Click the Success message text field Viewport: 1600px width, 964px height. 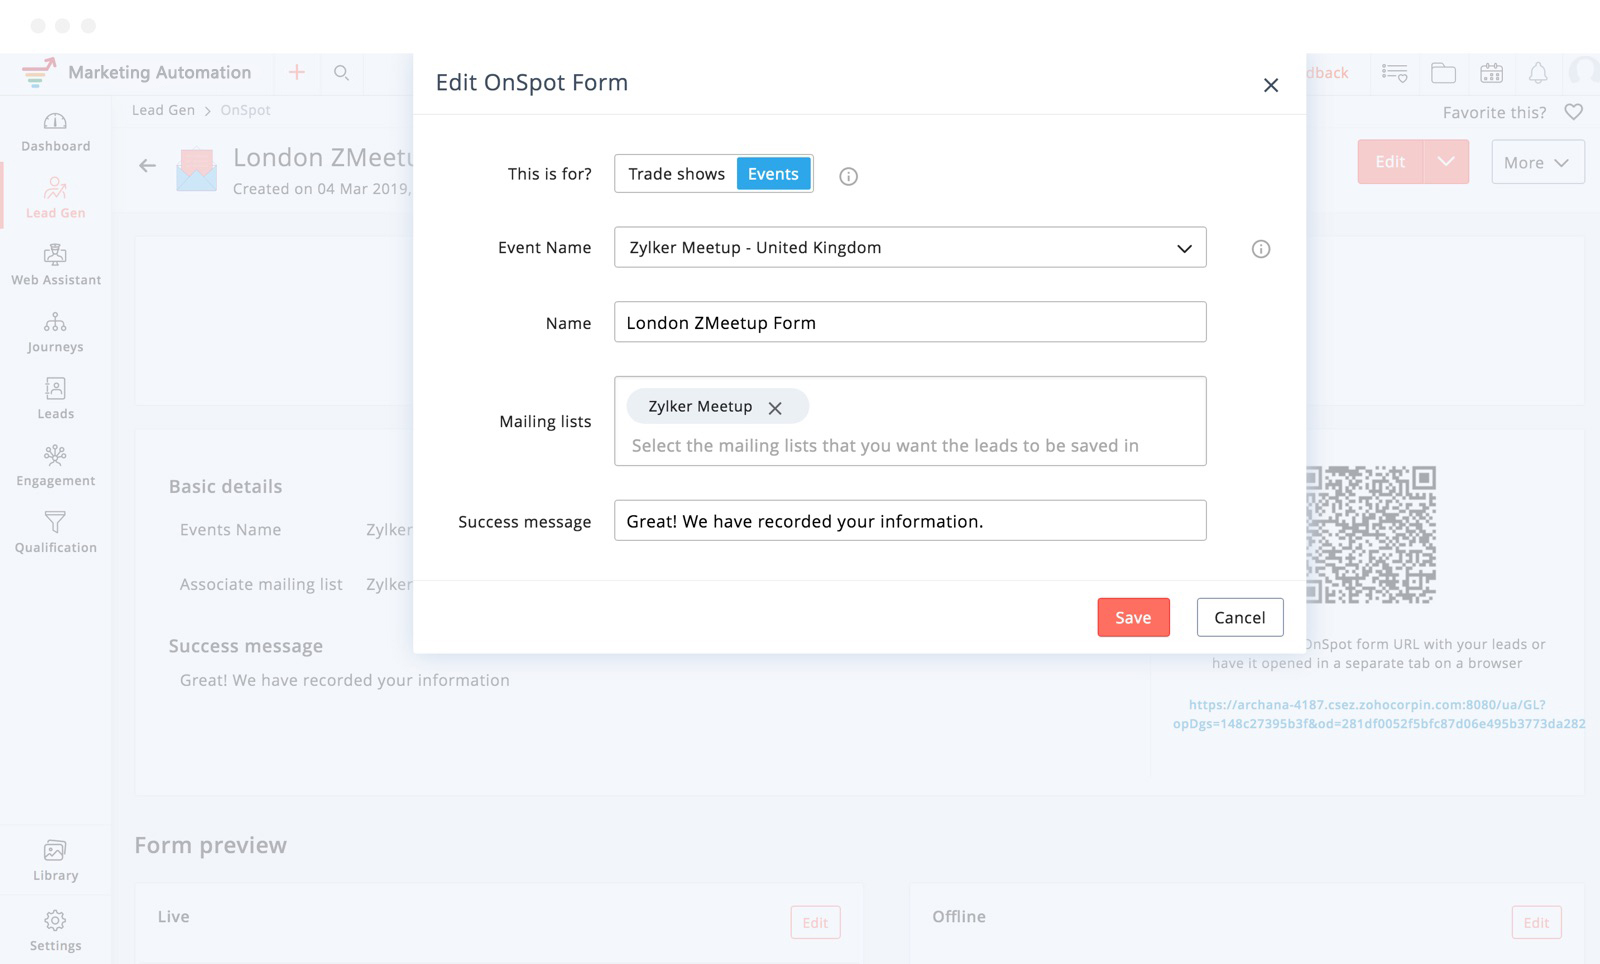pyautogui.click(x=909, y=521)
